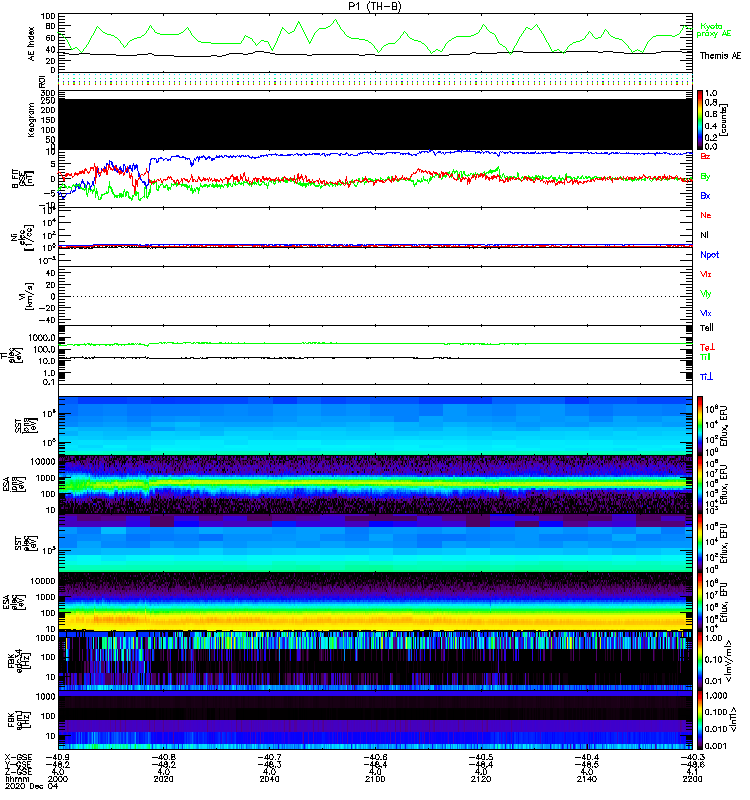Select the blue "Bx" legend label

[x=705, y=195]
